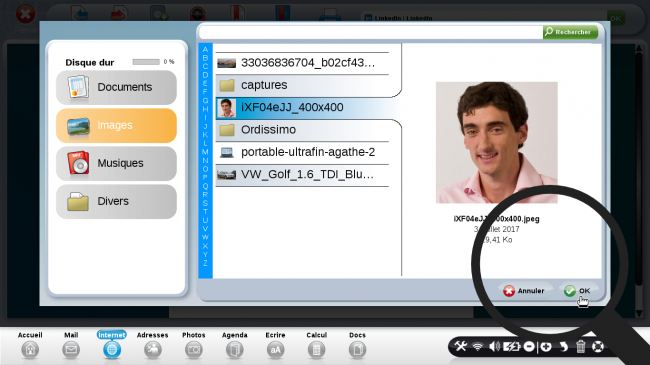
Task: Open the Ecrire writing icon
Action: pos(276,350)
